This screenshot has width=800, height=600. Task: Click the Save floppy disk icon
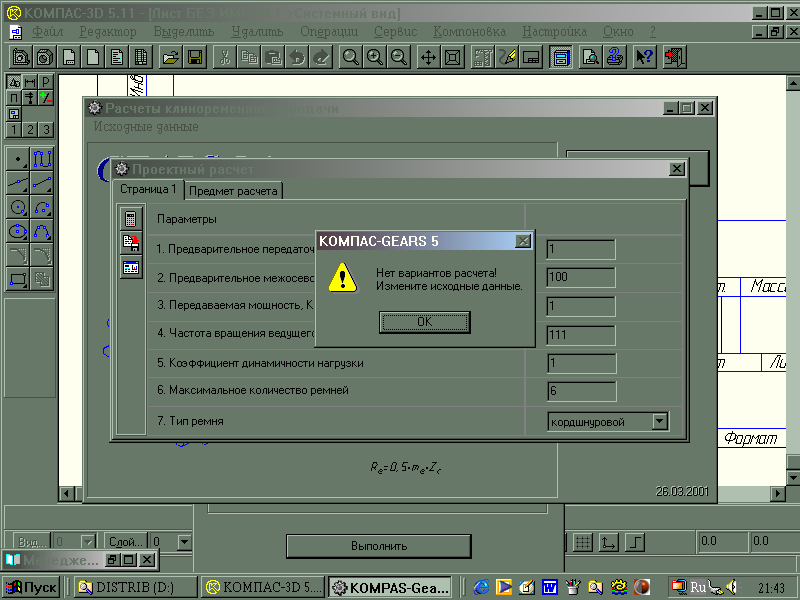[195, 57]
